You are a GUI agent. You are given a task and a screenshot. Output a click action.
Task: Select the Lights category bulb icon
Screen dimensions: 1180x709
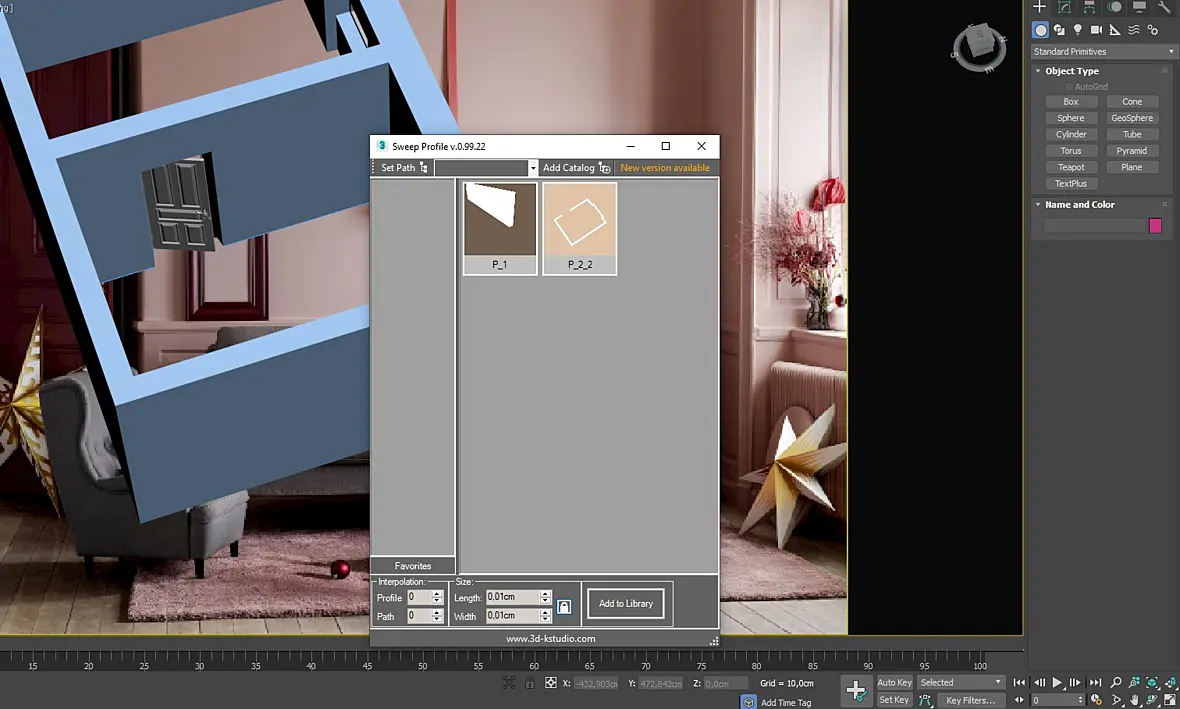[1078, 29]
